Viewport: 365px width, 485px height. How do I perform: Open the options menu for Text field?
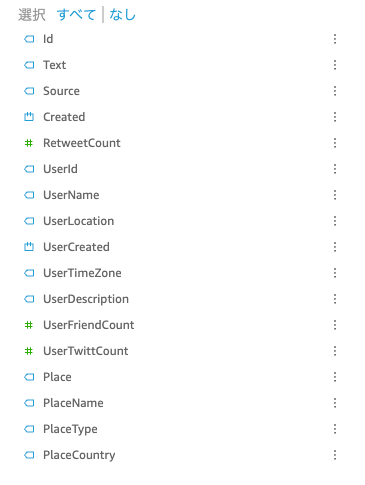point(335,65)
